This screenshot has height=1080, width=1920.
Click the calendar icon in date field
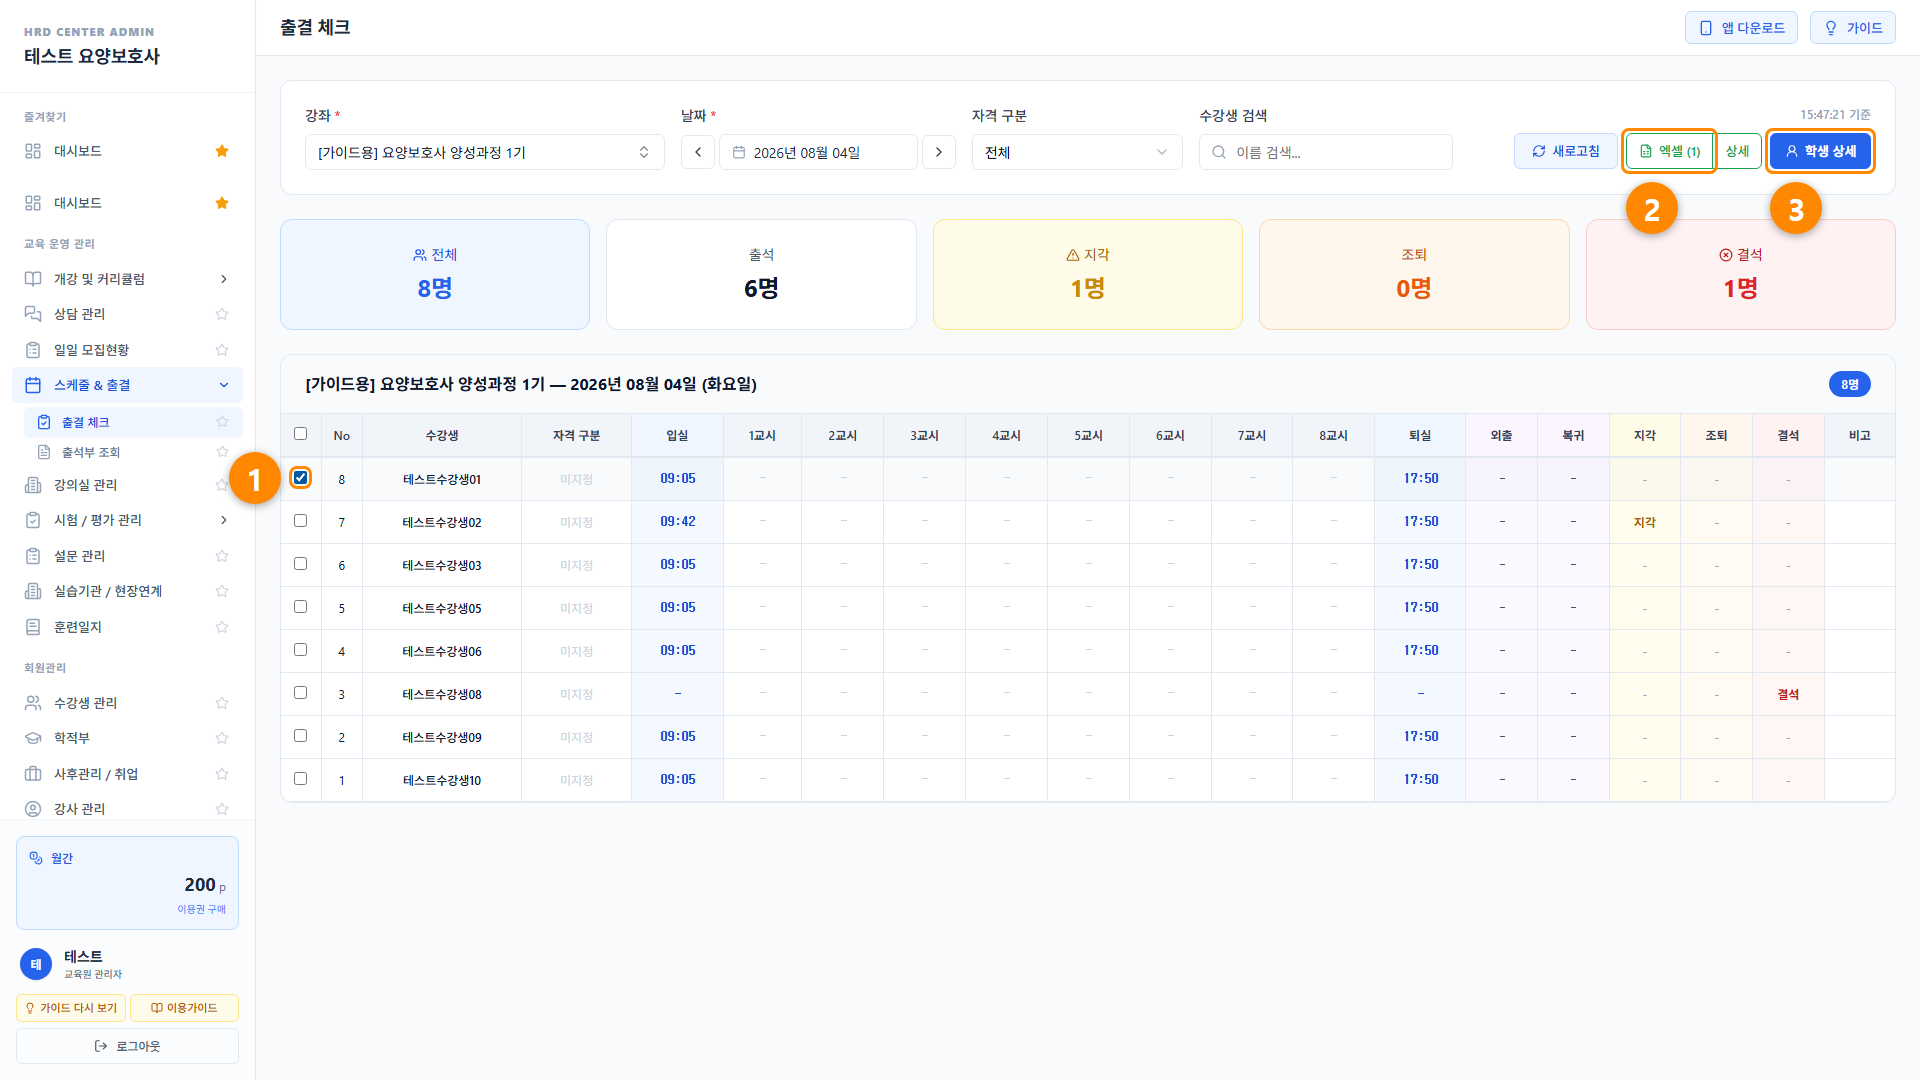(739, 152)
